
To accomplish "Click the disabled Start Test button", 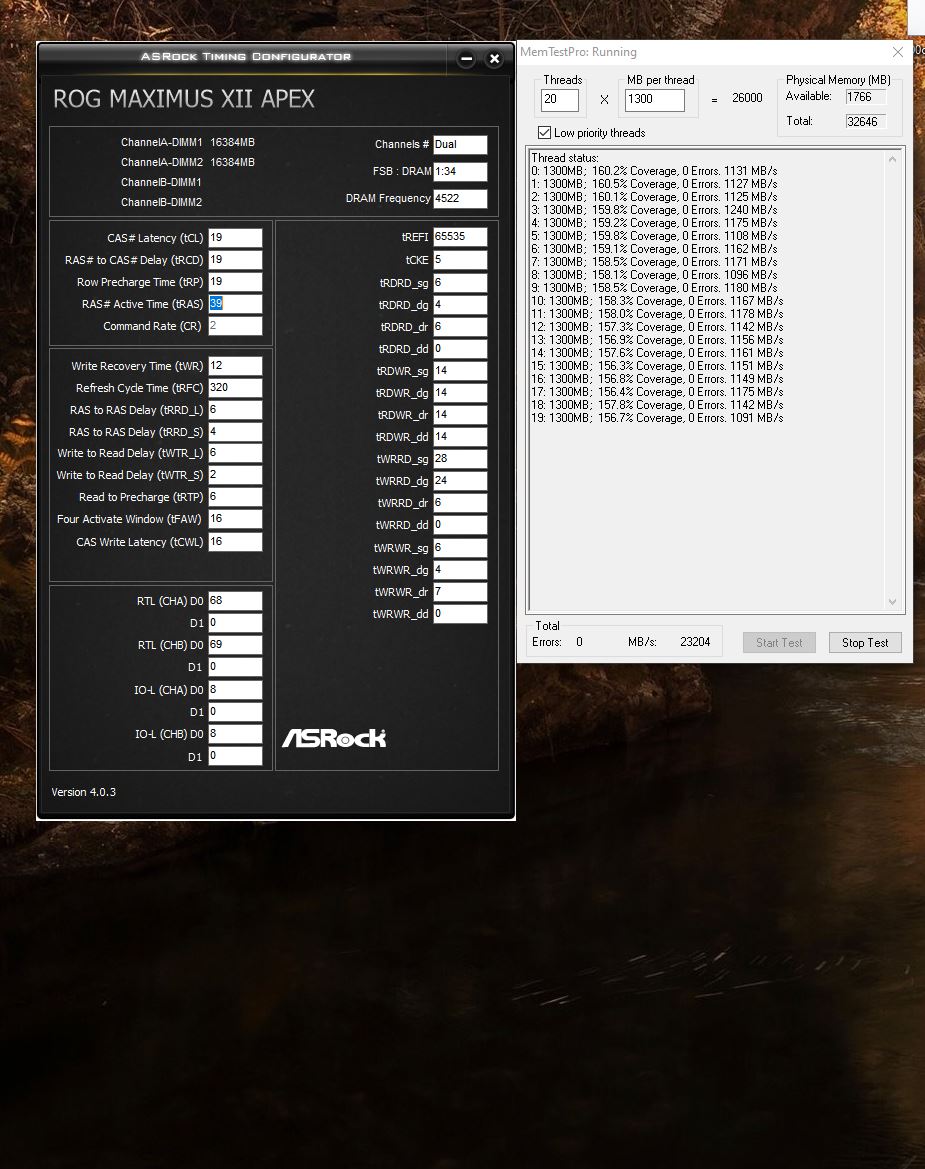I will pos(779,642).
